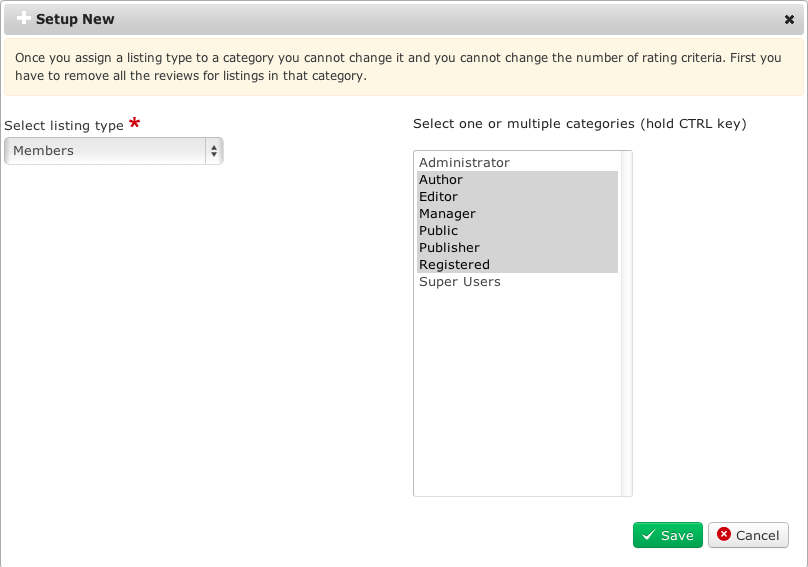This screenshot has width=808, height=567.
Task: Select the Editor category
Action: (438, 197)
